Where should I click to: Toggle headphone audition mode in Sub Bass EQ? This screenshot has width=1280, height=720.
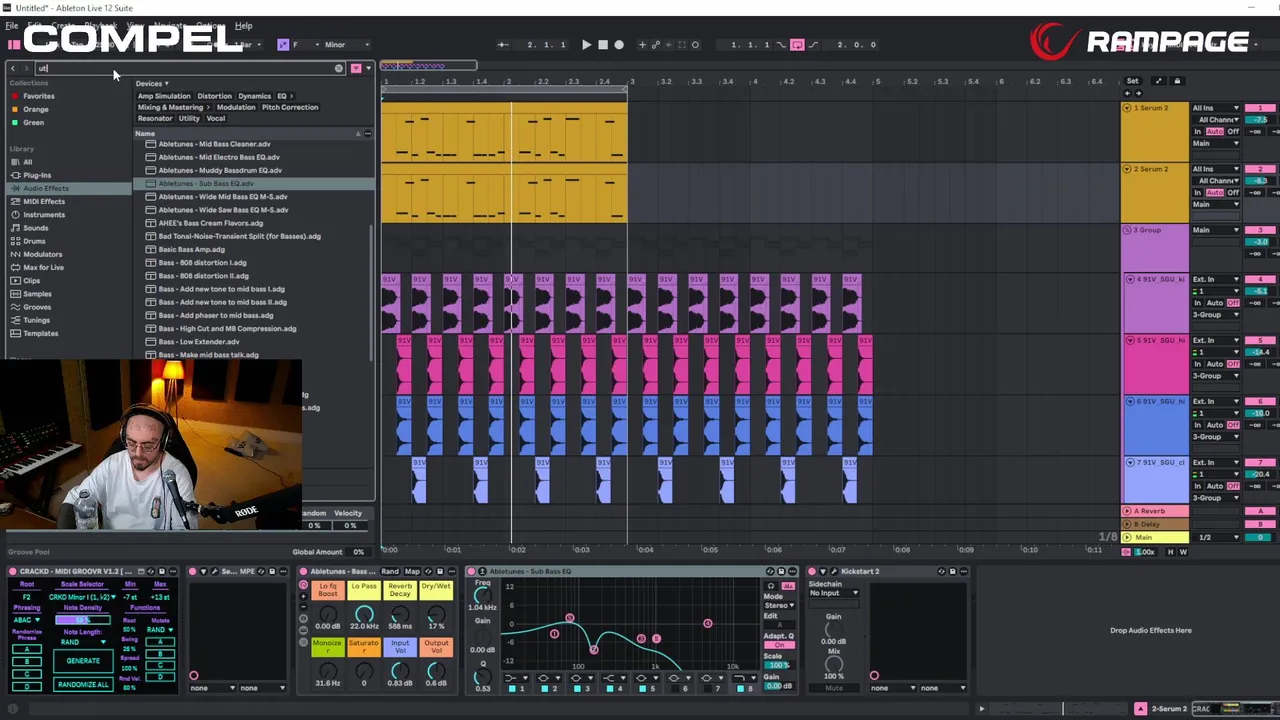click(x=770, y=586)
